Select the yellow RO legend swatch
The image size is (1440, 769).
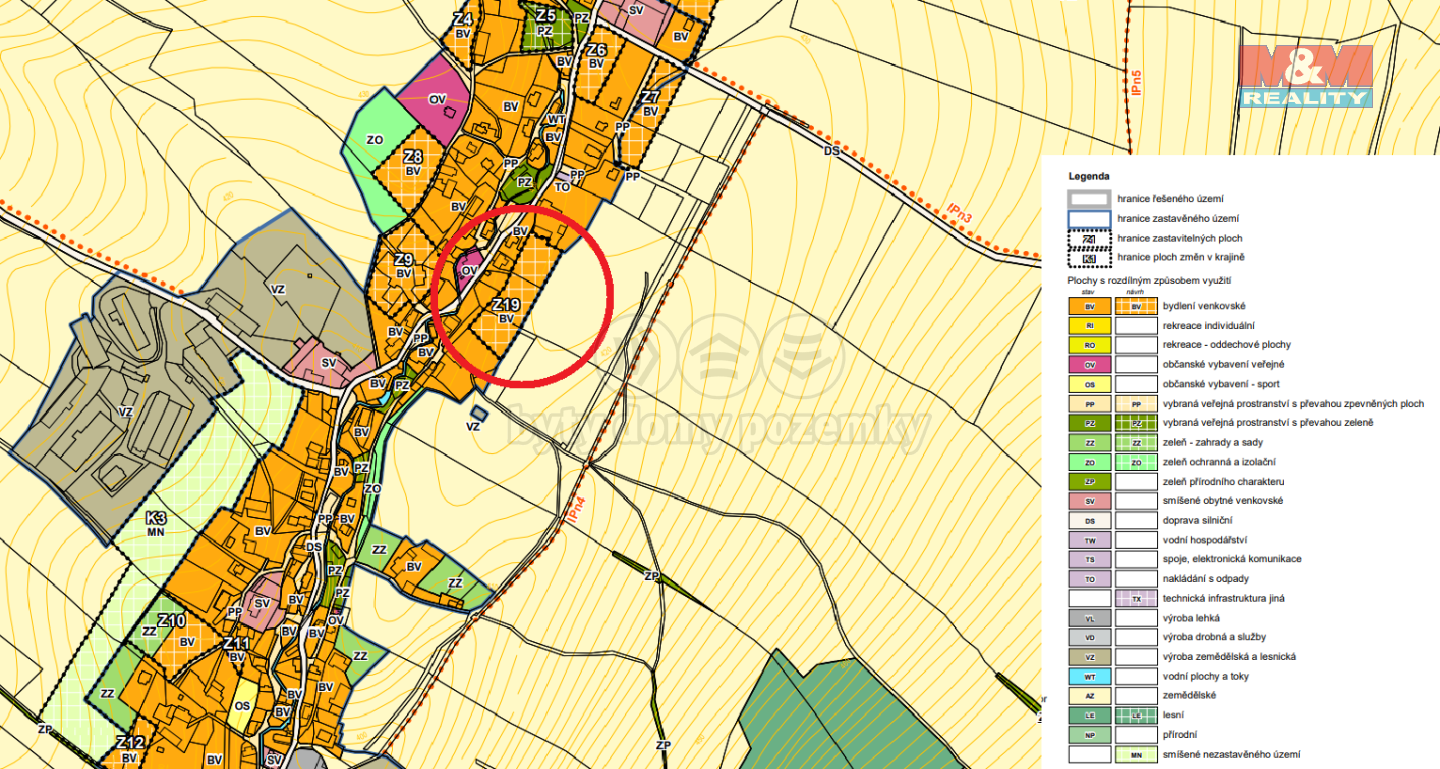(1090, 345)
